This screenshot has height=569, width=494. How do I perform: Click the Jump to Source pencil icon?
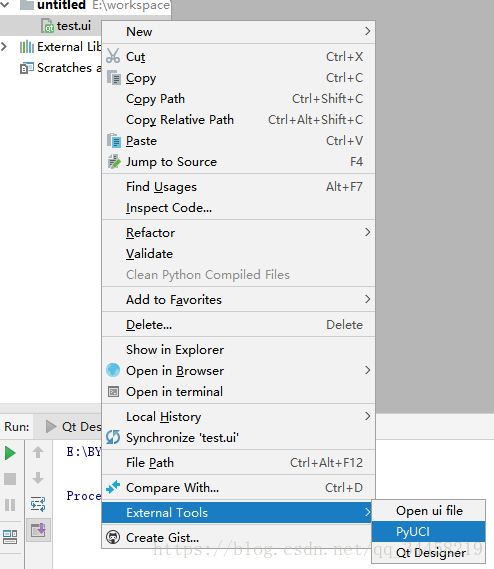114,162
